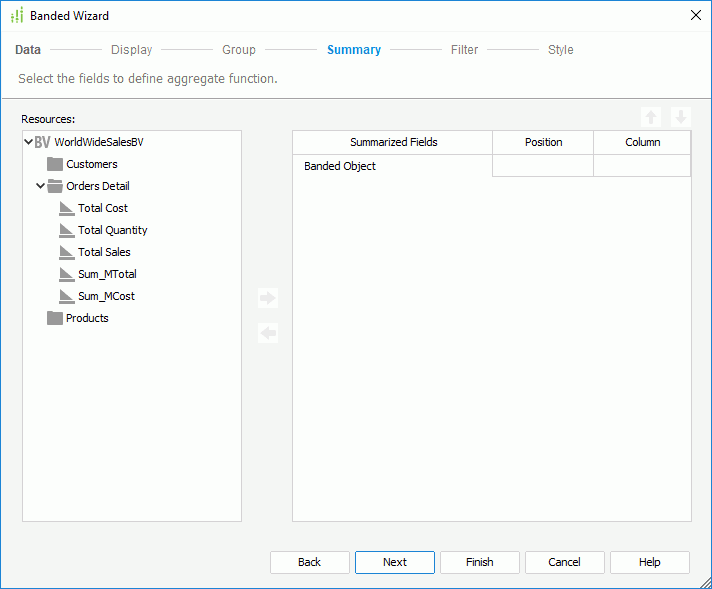
Task: Collapse the WorldWideSalesBV tree node
Action: point(28,142)
